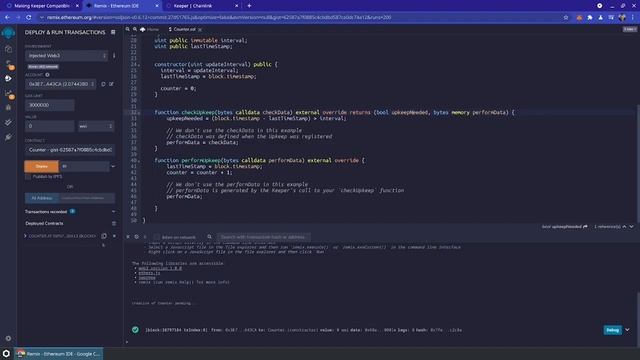Click the browser back arrow
This screenshot has width=640, height=360.
7,18
